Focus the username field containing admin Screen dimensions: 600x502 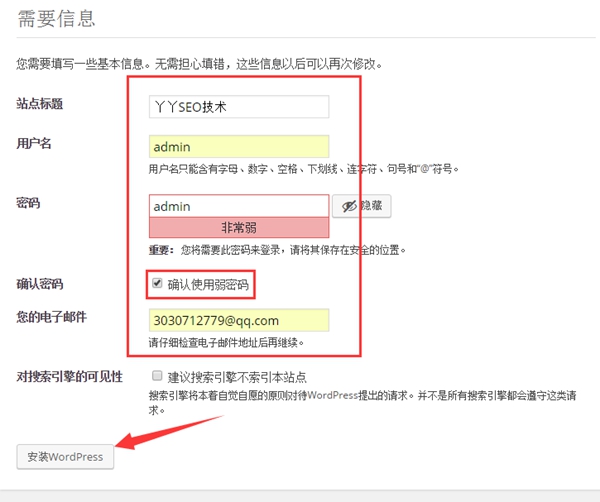coord(239,147)
